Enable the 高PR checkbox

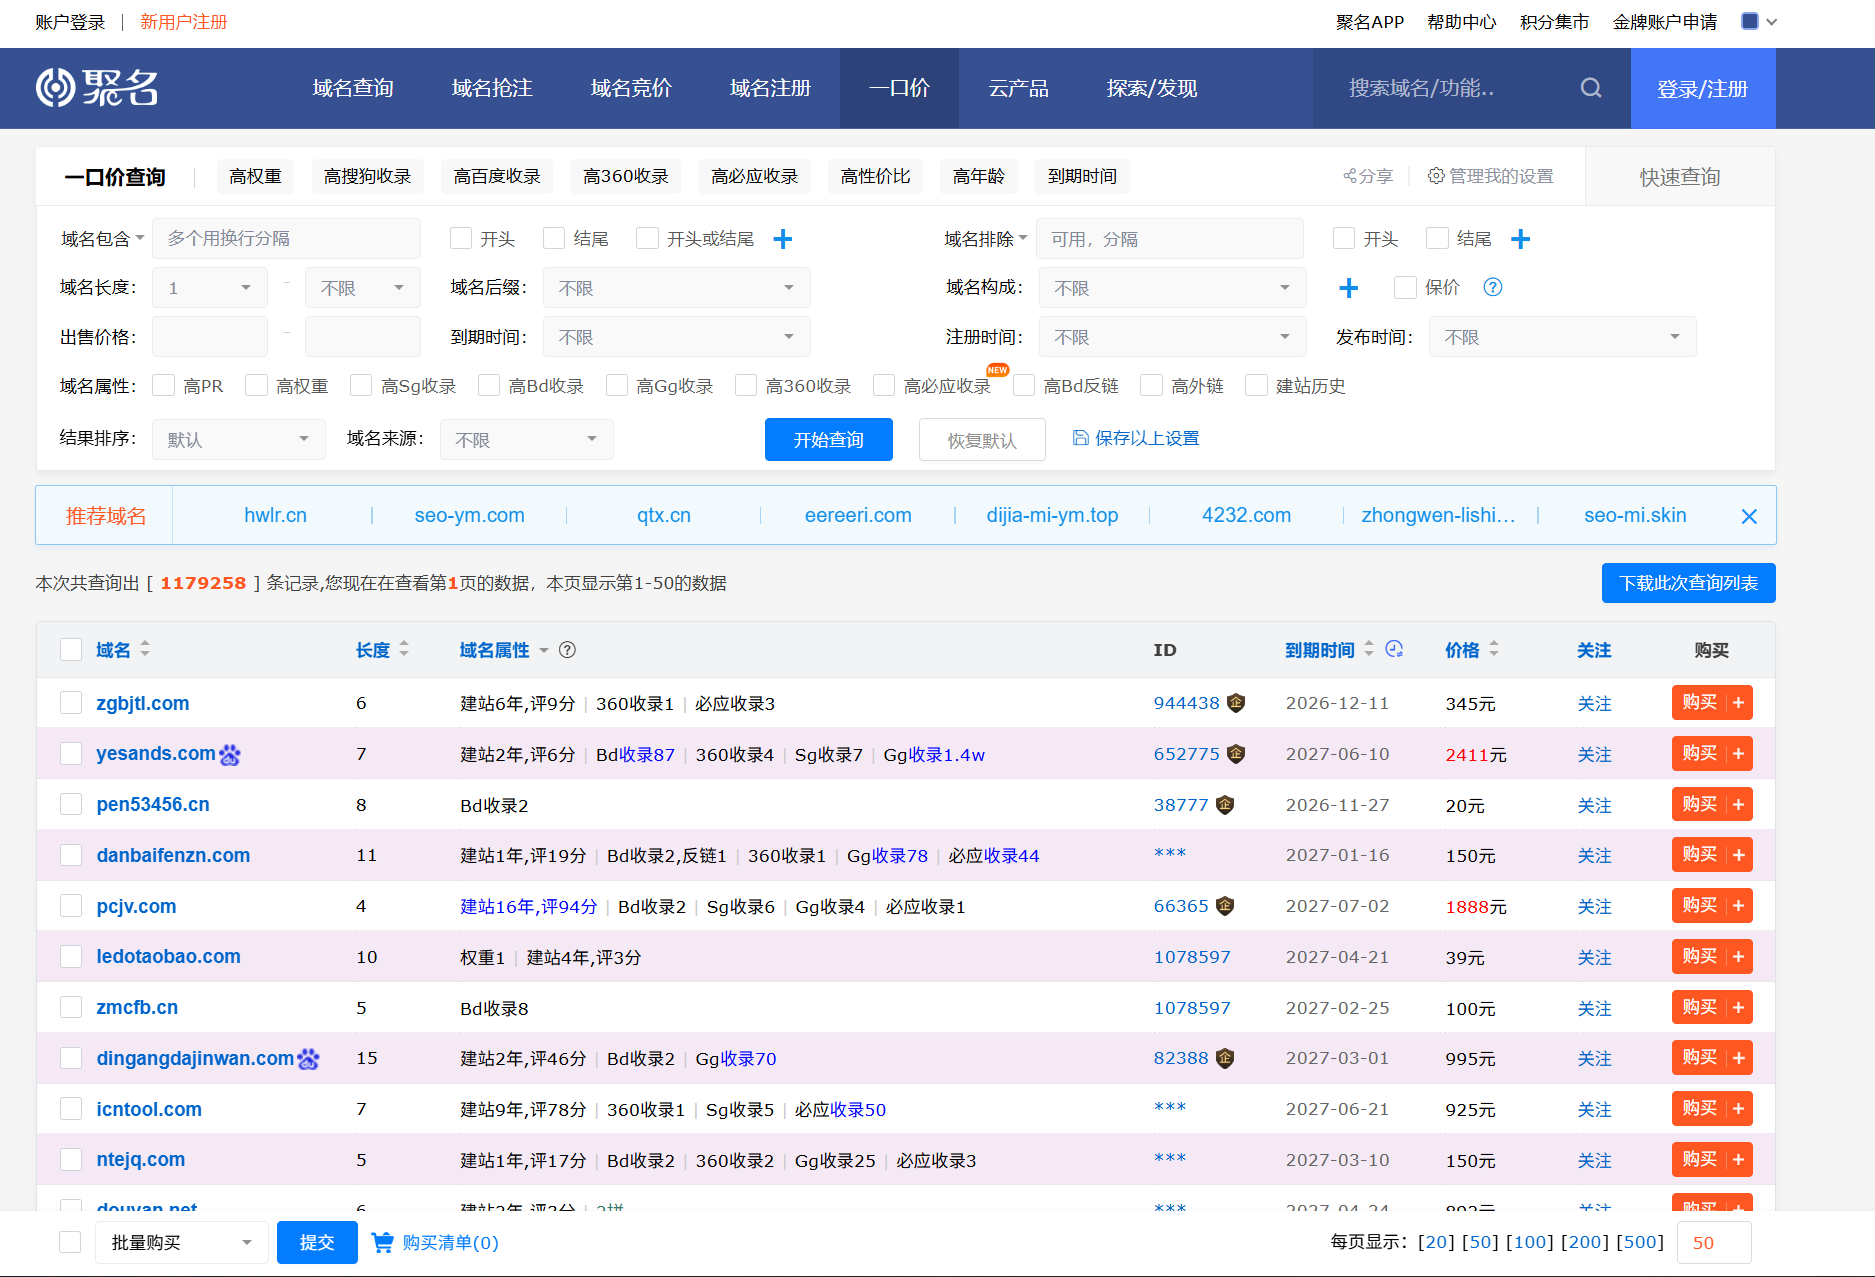tap(164, 386)
